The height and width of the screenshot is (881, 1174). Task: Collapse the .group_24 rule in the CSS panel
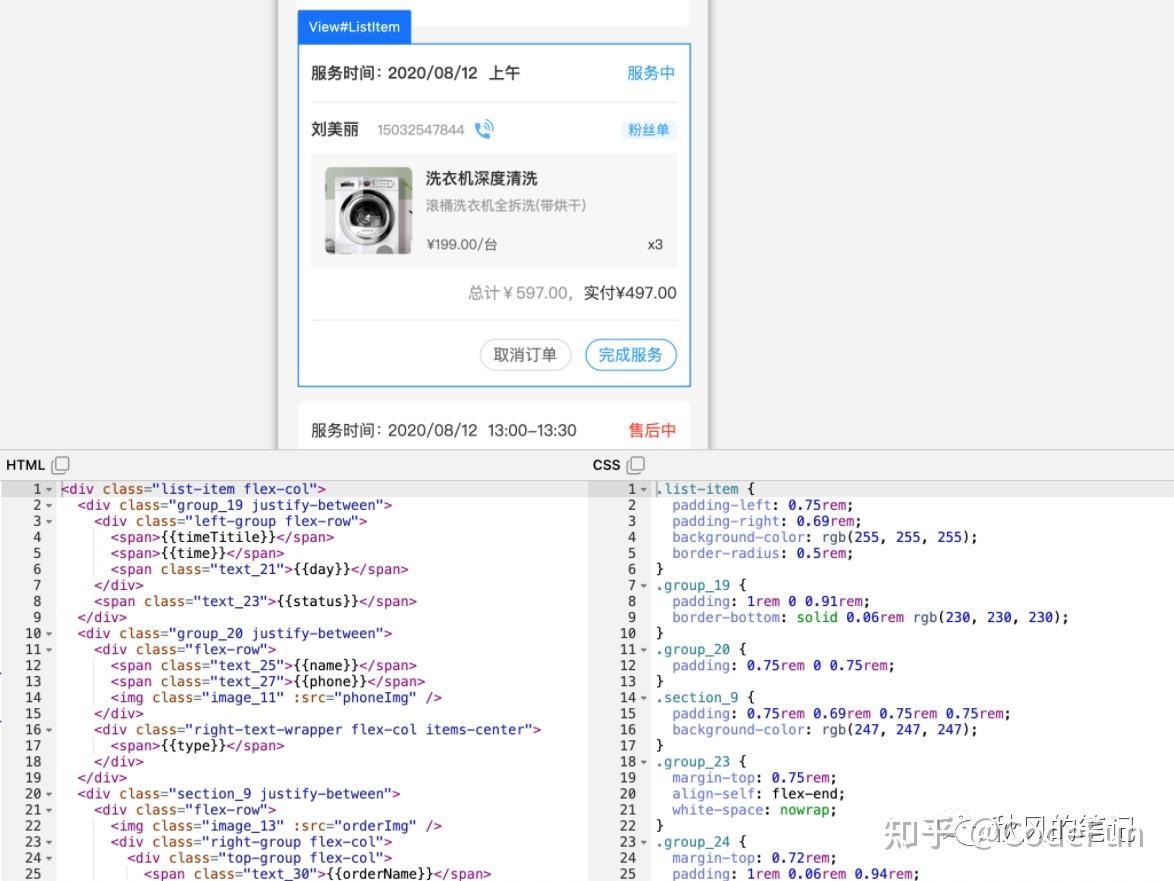(x=645, y=841)
